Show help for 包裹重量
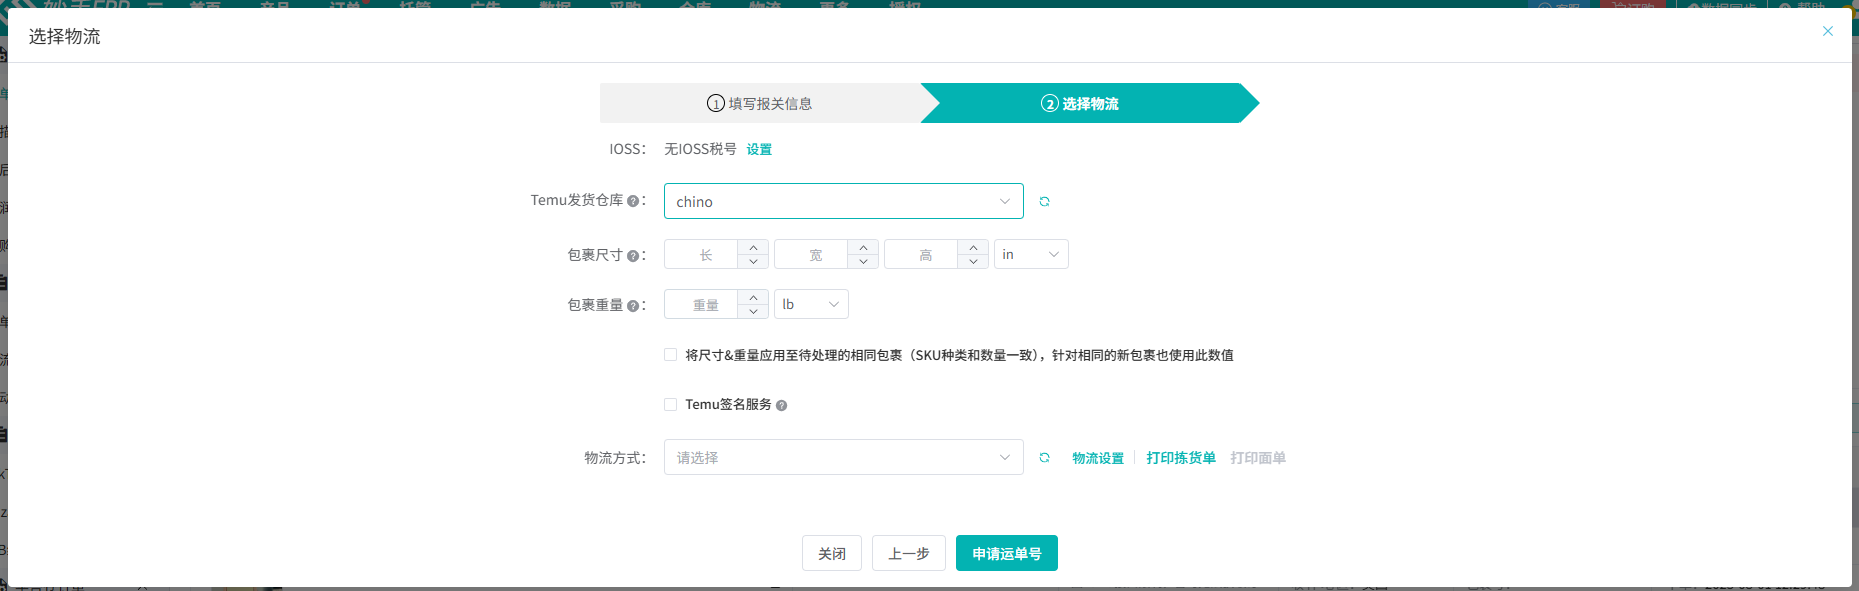This screenshot has height=591, width=1859. pos(632,306)
